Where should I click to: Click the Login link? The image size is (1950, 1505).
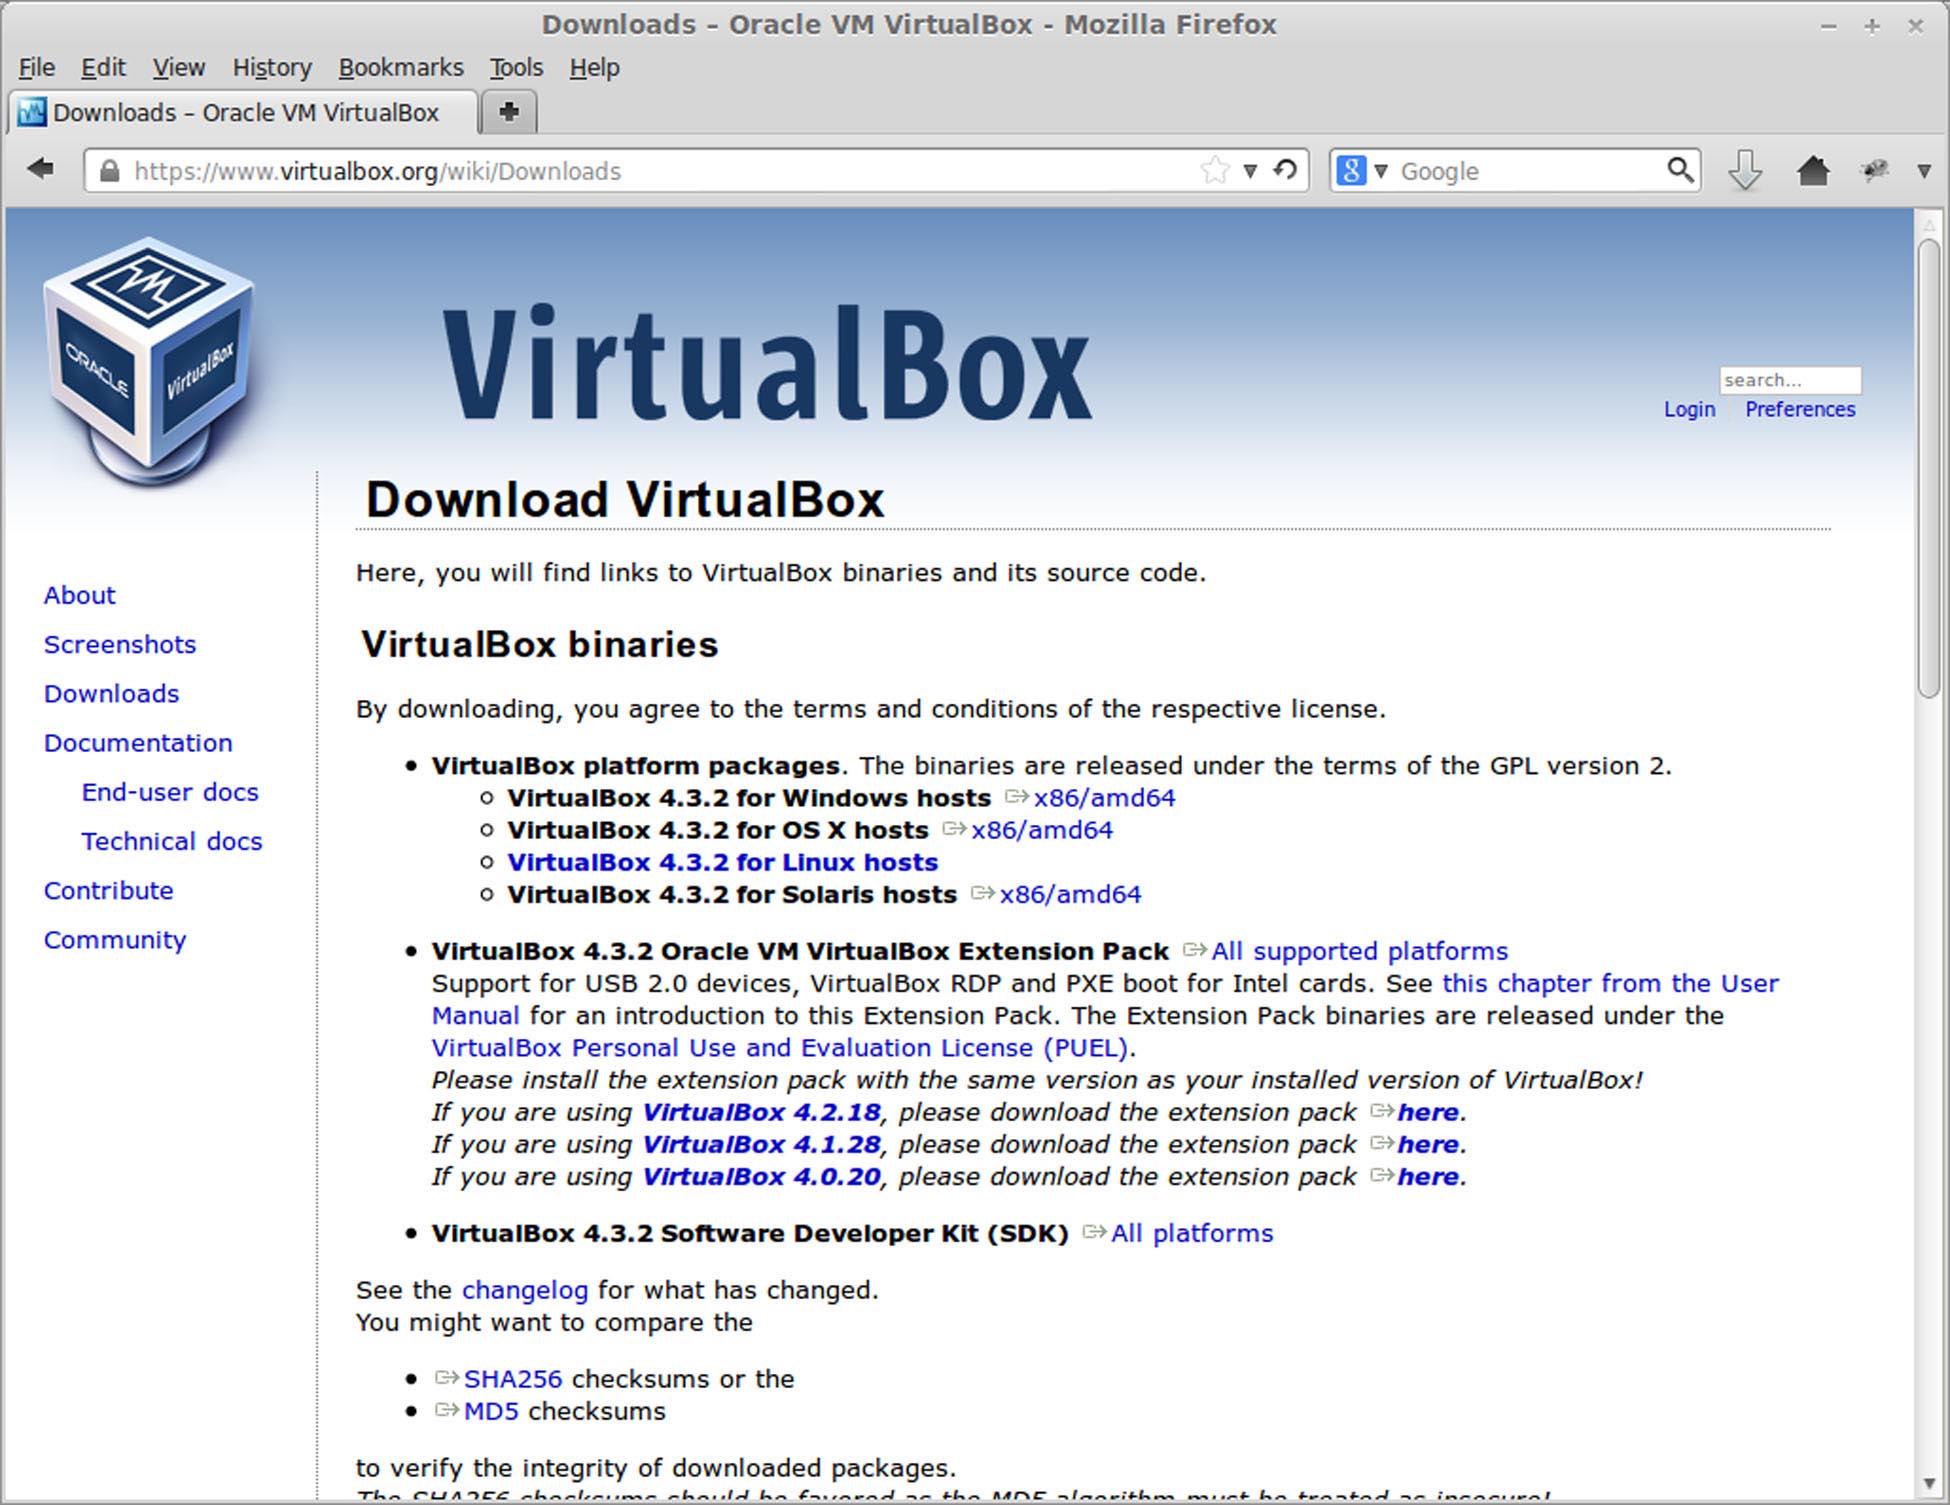click(1689, 409)
